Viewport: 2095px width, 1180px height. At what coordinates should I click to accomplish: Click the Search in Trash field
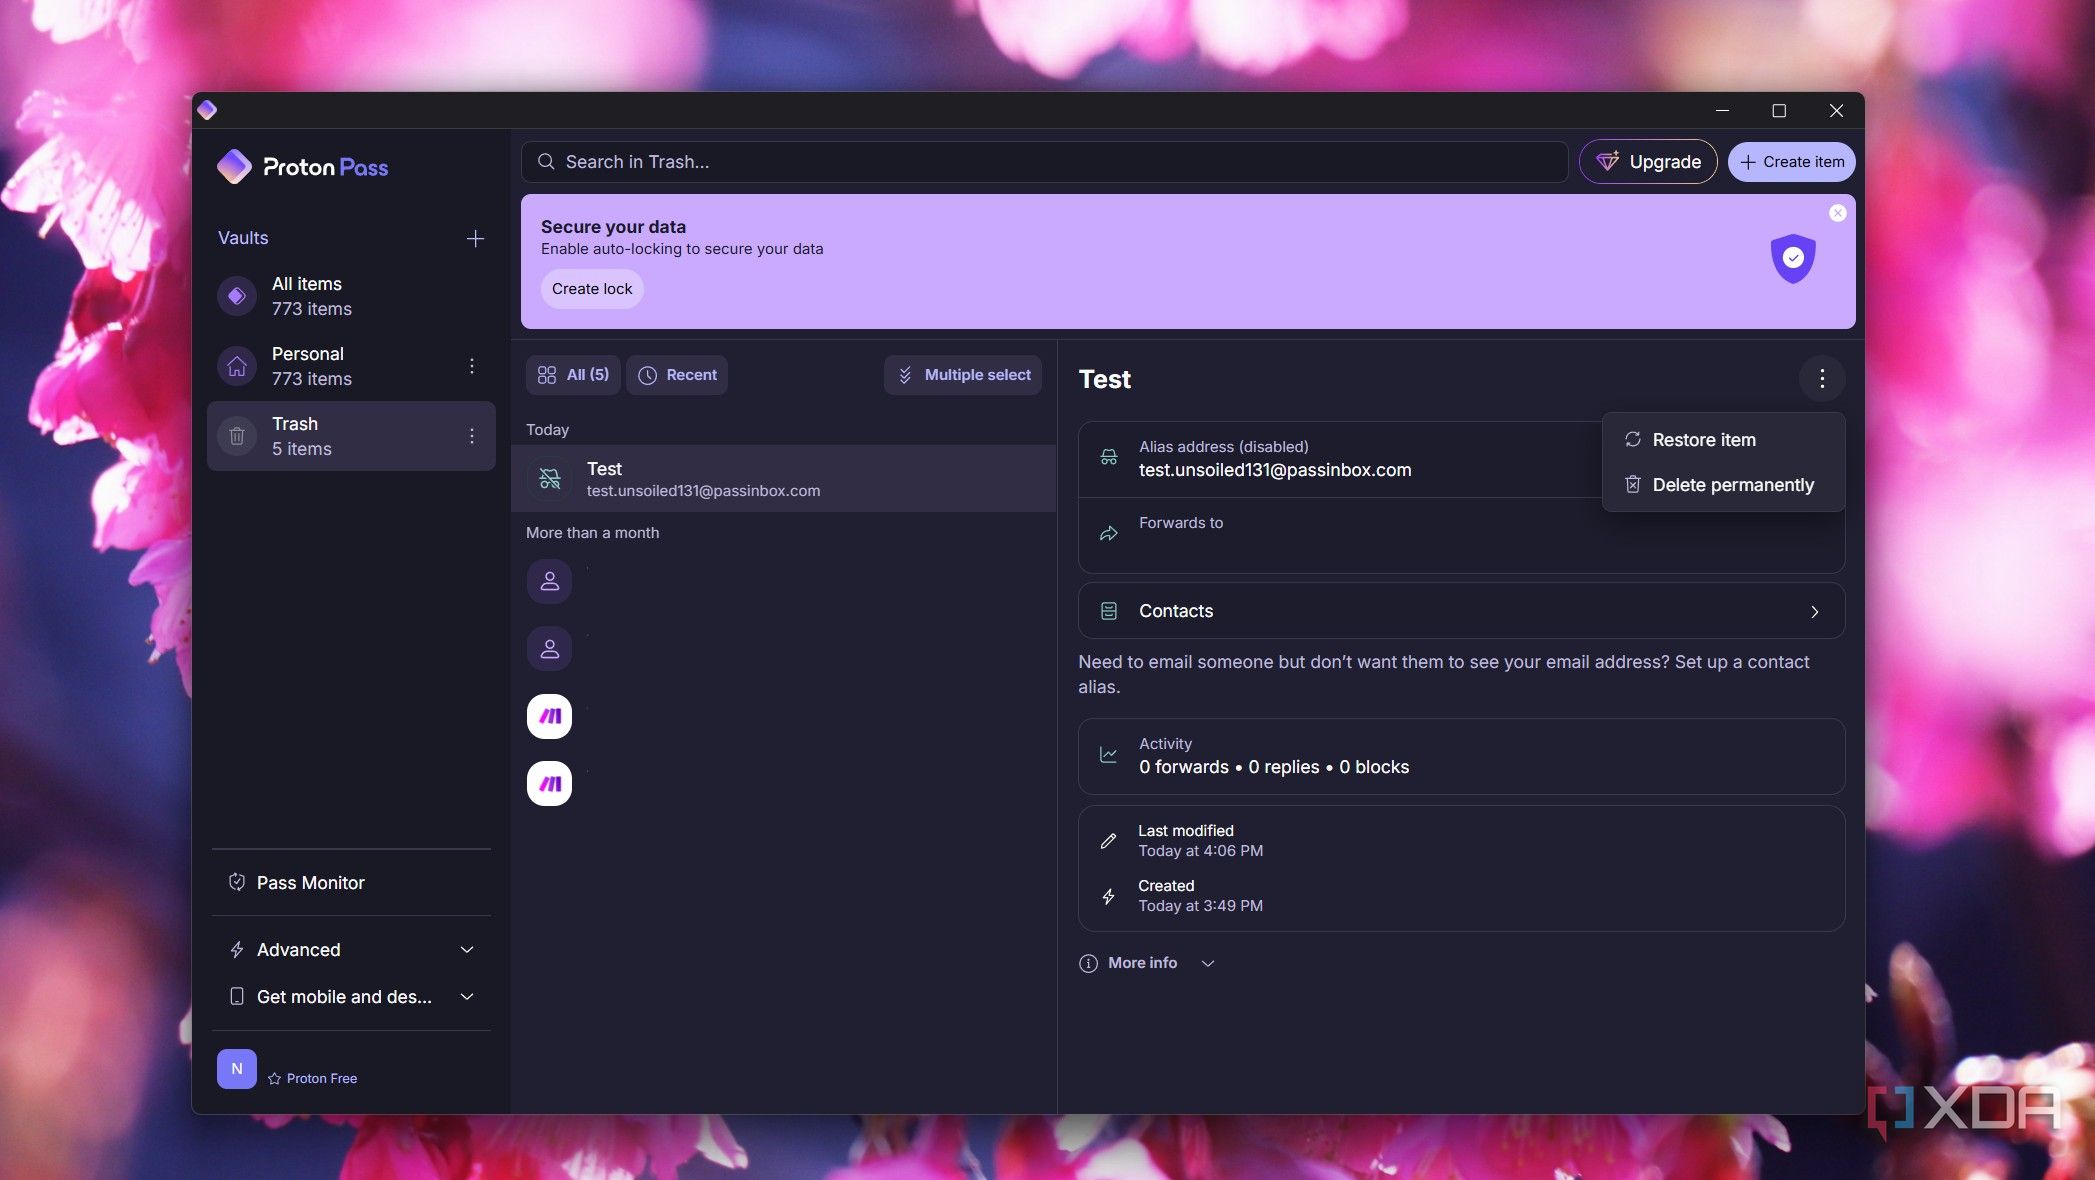pyautogui.click(x=1044, y=162)
